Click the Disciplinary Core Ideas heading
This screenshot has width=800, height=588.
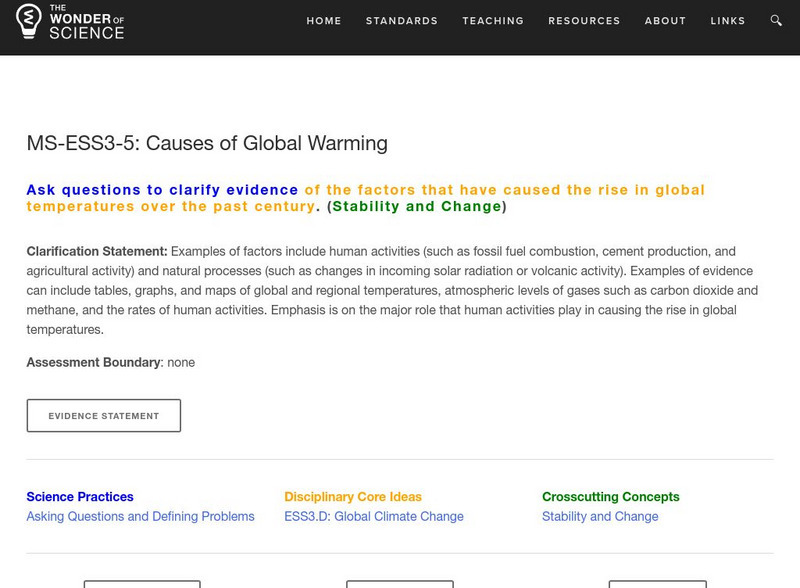click(353, 497)
